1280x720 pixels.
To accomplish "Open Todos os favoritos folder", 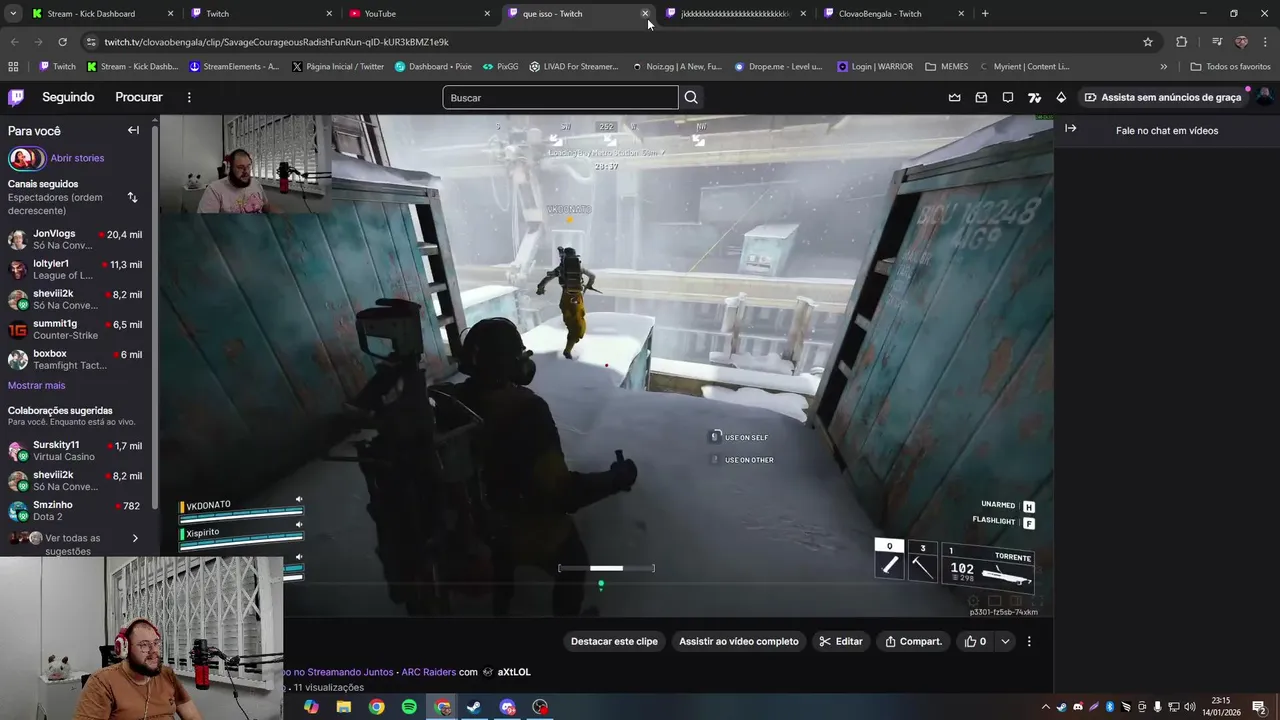I will click(x=1230, y=67).
